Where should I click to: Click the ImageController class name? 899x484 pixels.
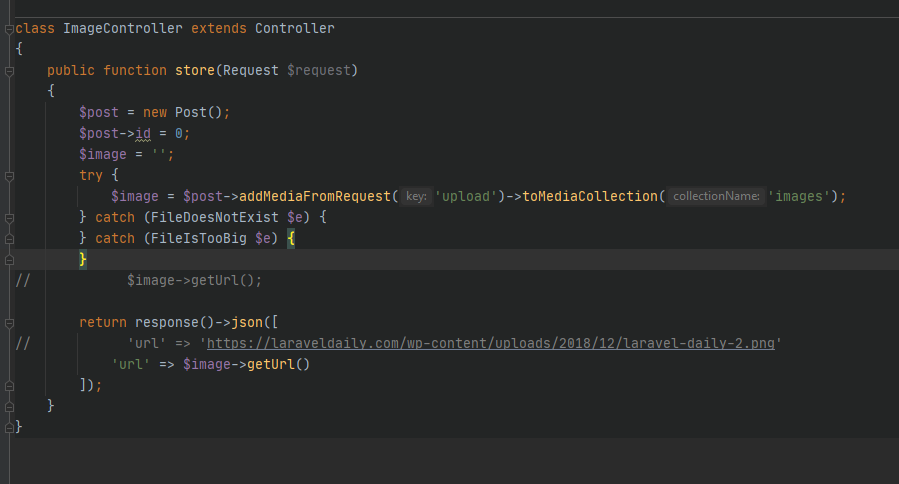coord(123,28)
